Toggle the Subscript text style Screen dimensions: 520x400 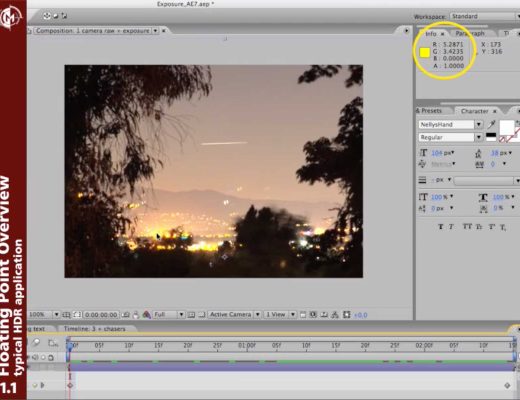503,227
